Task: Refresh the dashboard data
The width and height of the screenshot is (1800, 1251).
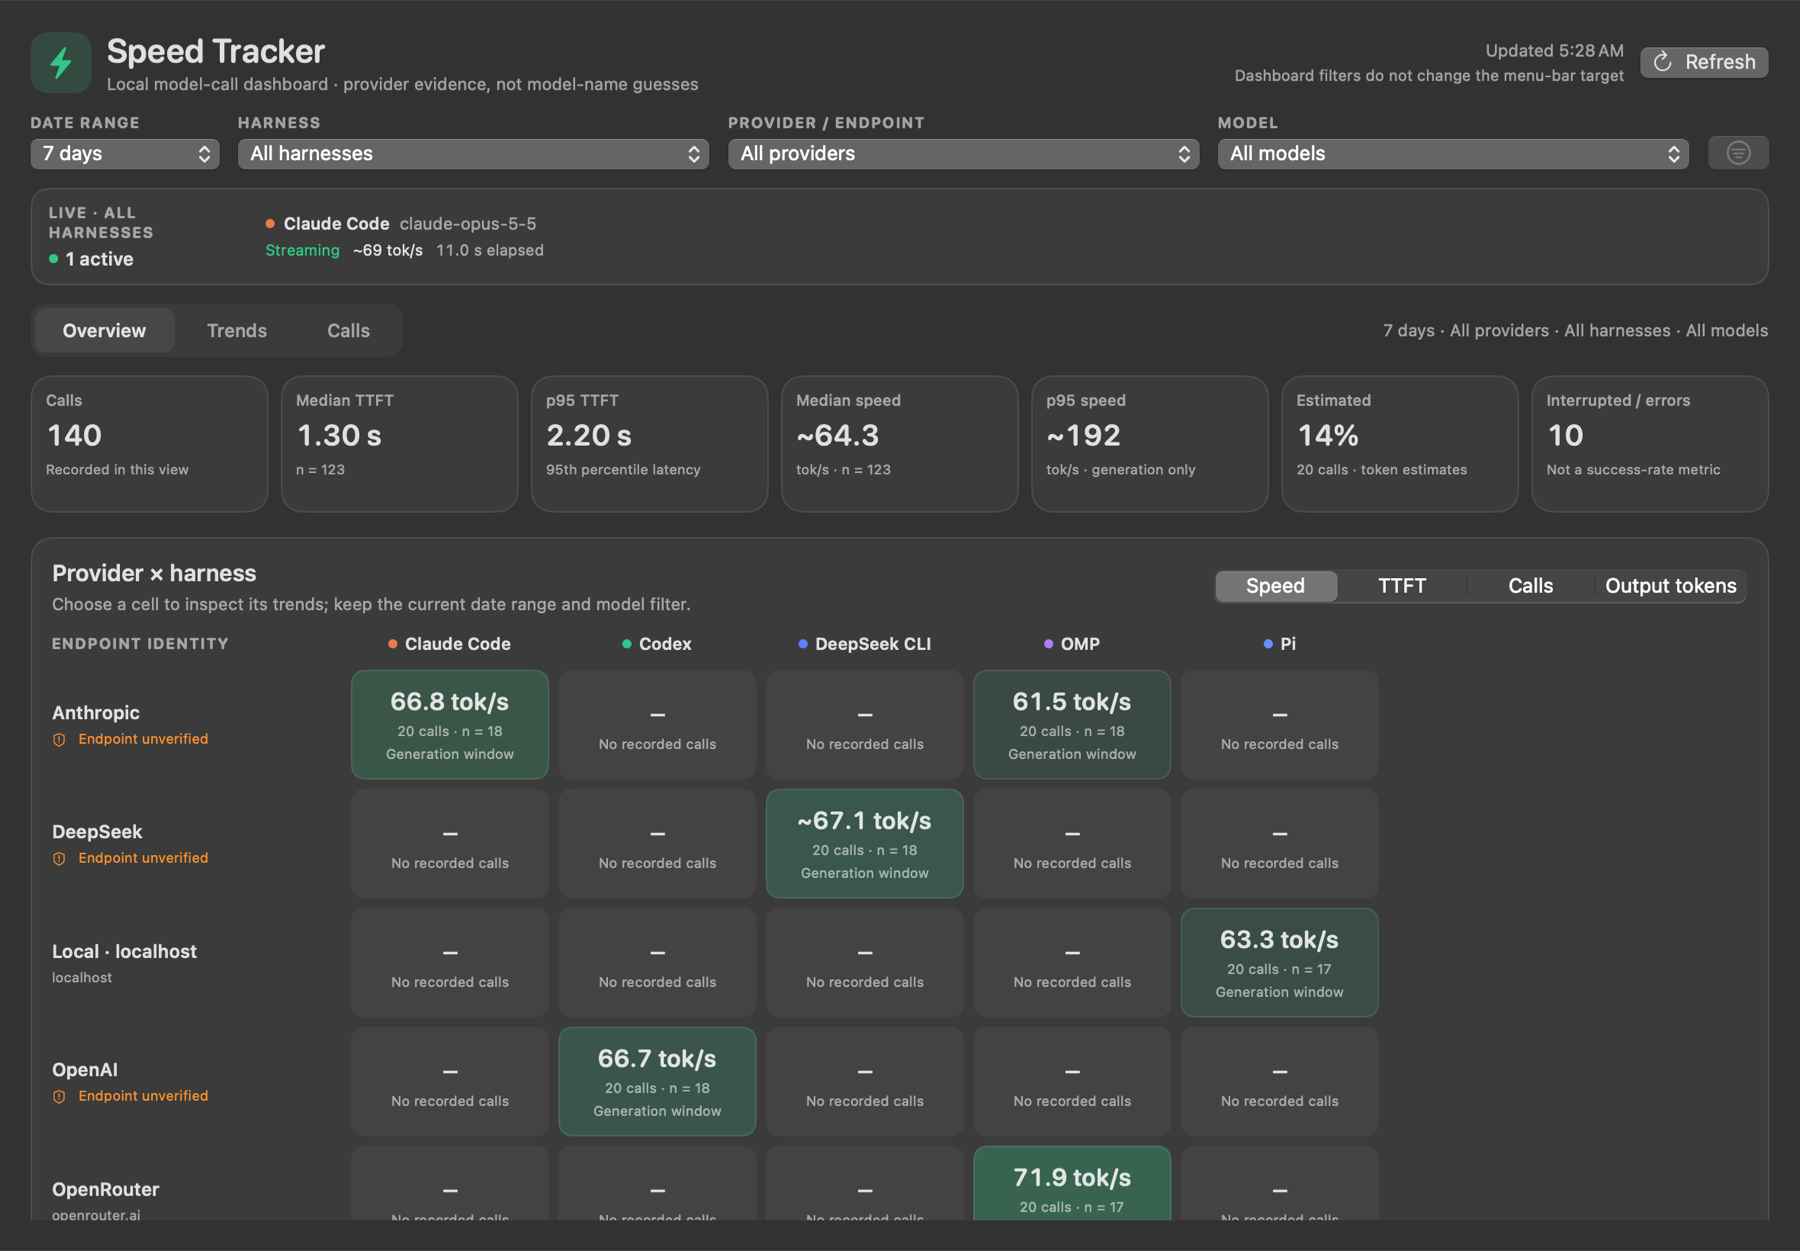Action: pos(1704,62)
